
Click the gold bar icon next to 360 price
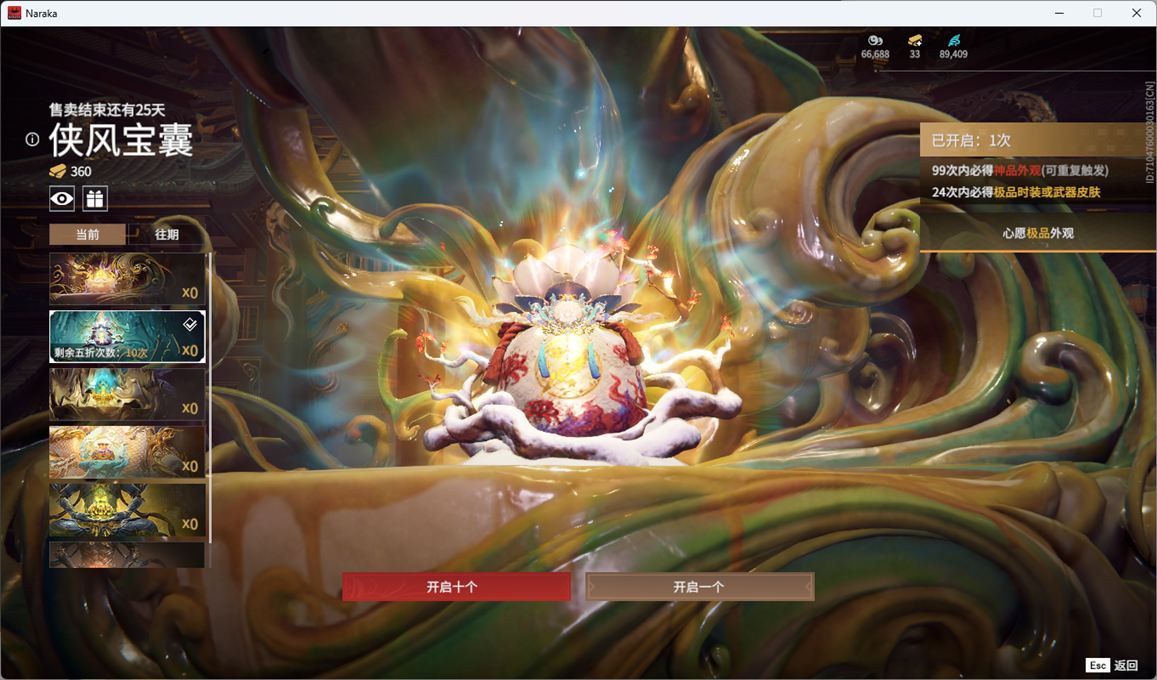coord(58,171)
